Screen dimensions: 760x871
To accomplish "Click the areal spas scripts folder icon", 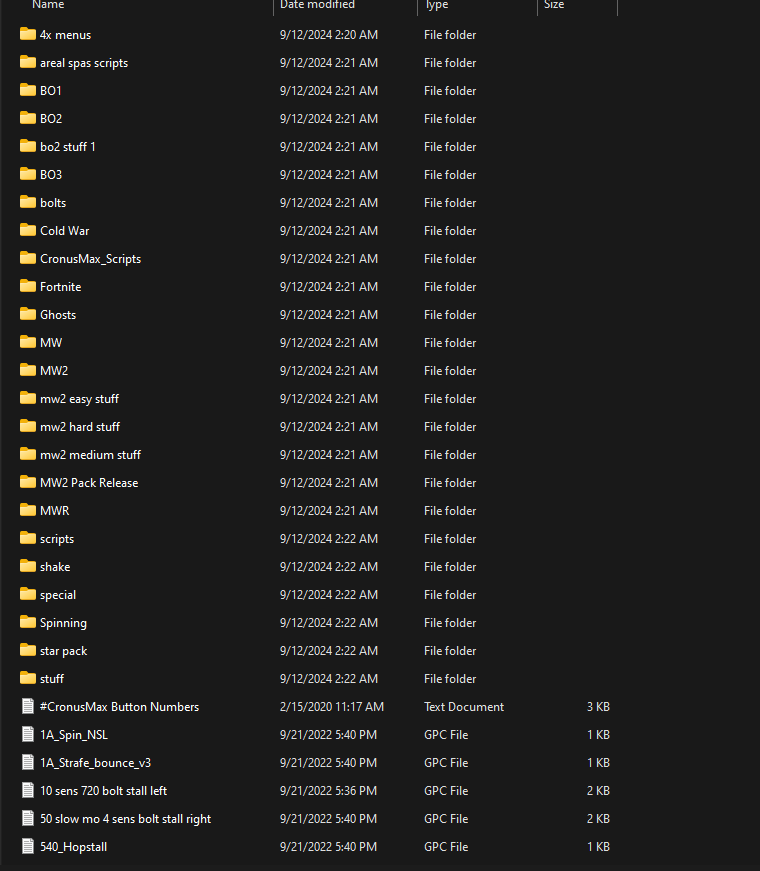I will (28, 62).
